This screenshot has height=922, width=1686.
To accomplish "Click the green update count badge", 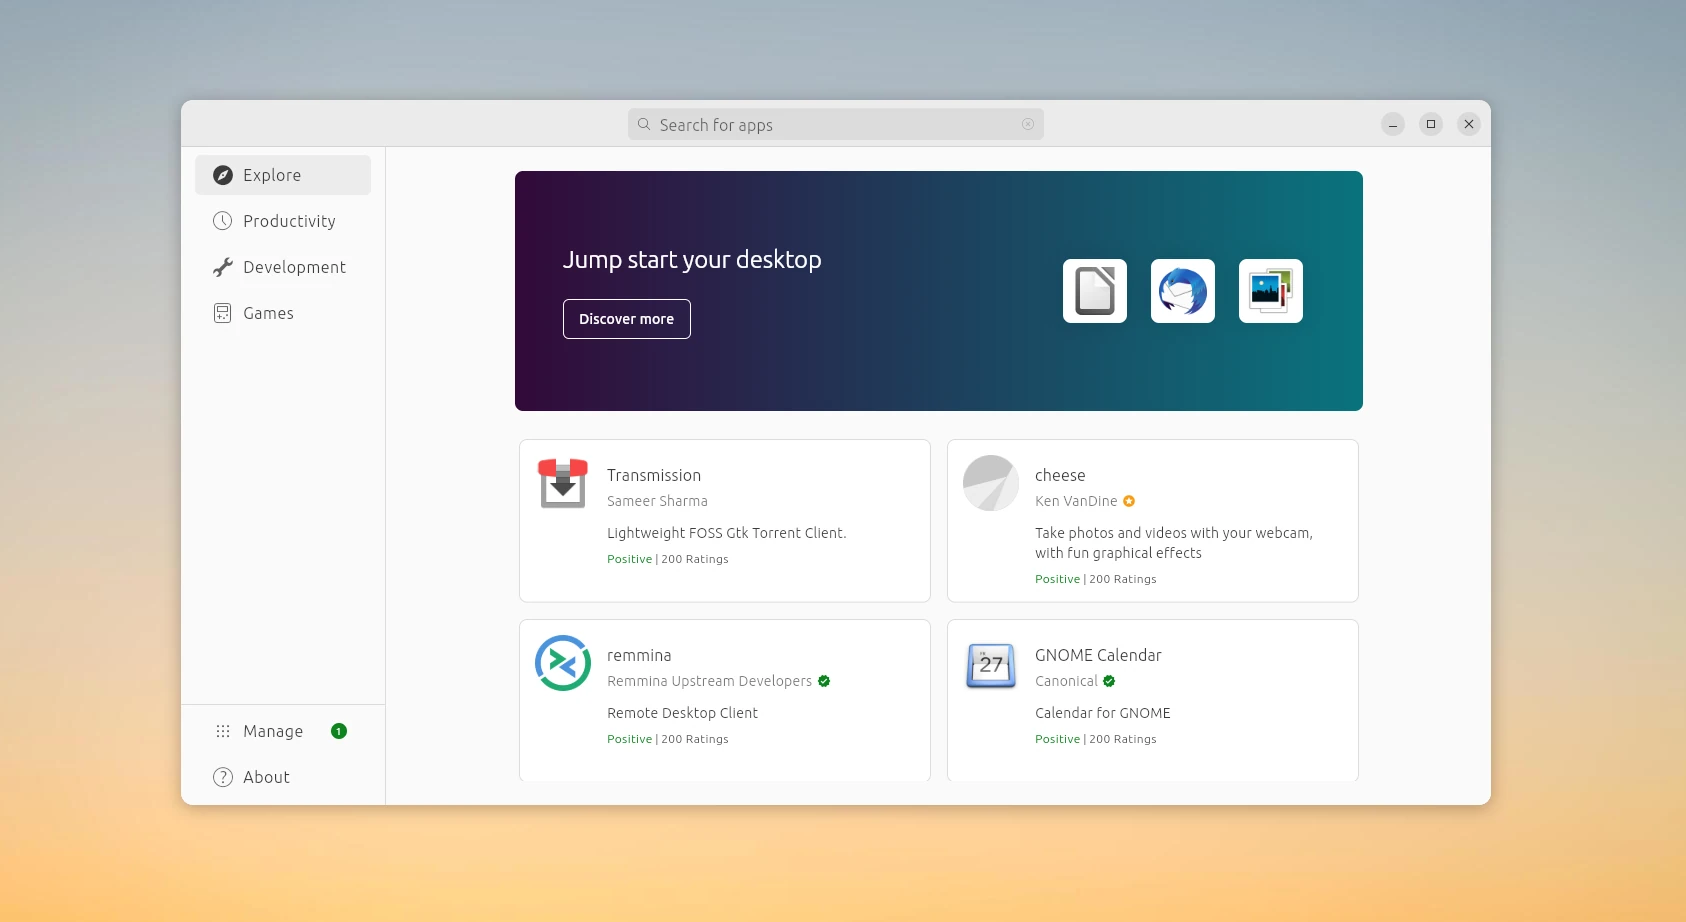I will pos(339,731).
